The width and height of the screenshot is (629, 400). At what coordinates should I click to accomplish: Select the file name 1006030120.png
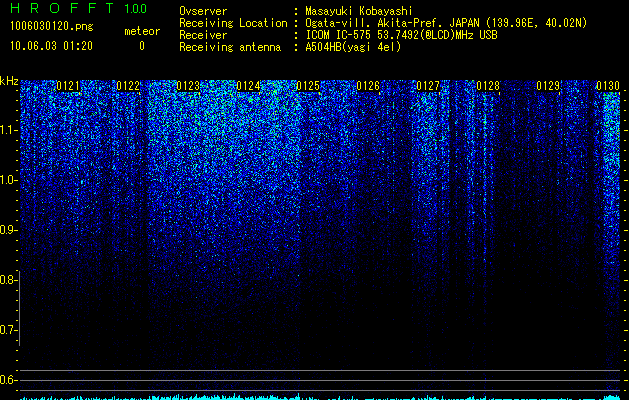tap(52, 27)
